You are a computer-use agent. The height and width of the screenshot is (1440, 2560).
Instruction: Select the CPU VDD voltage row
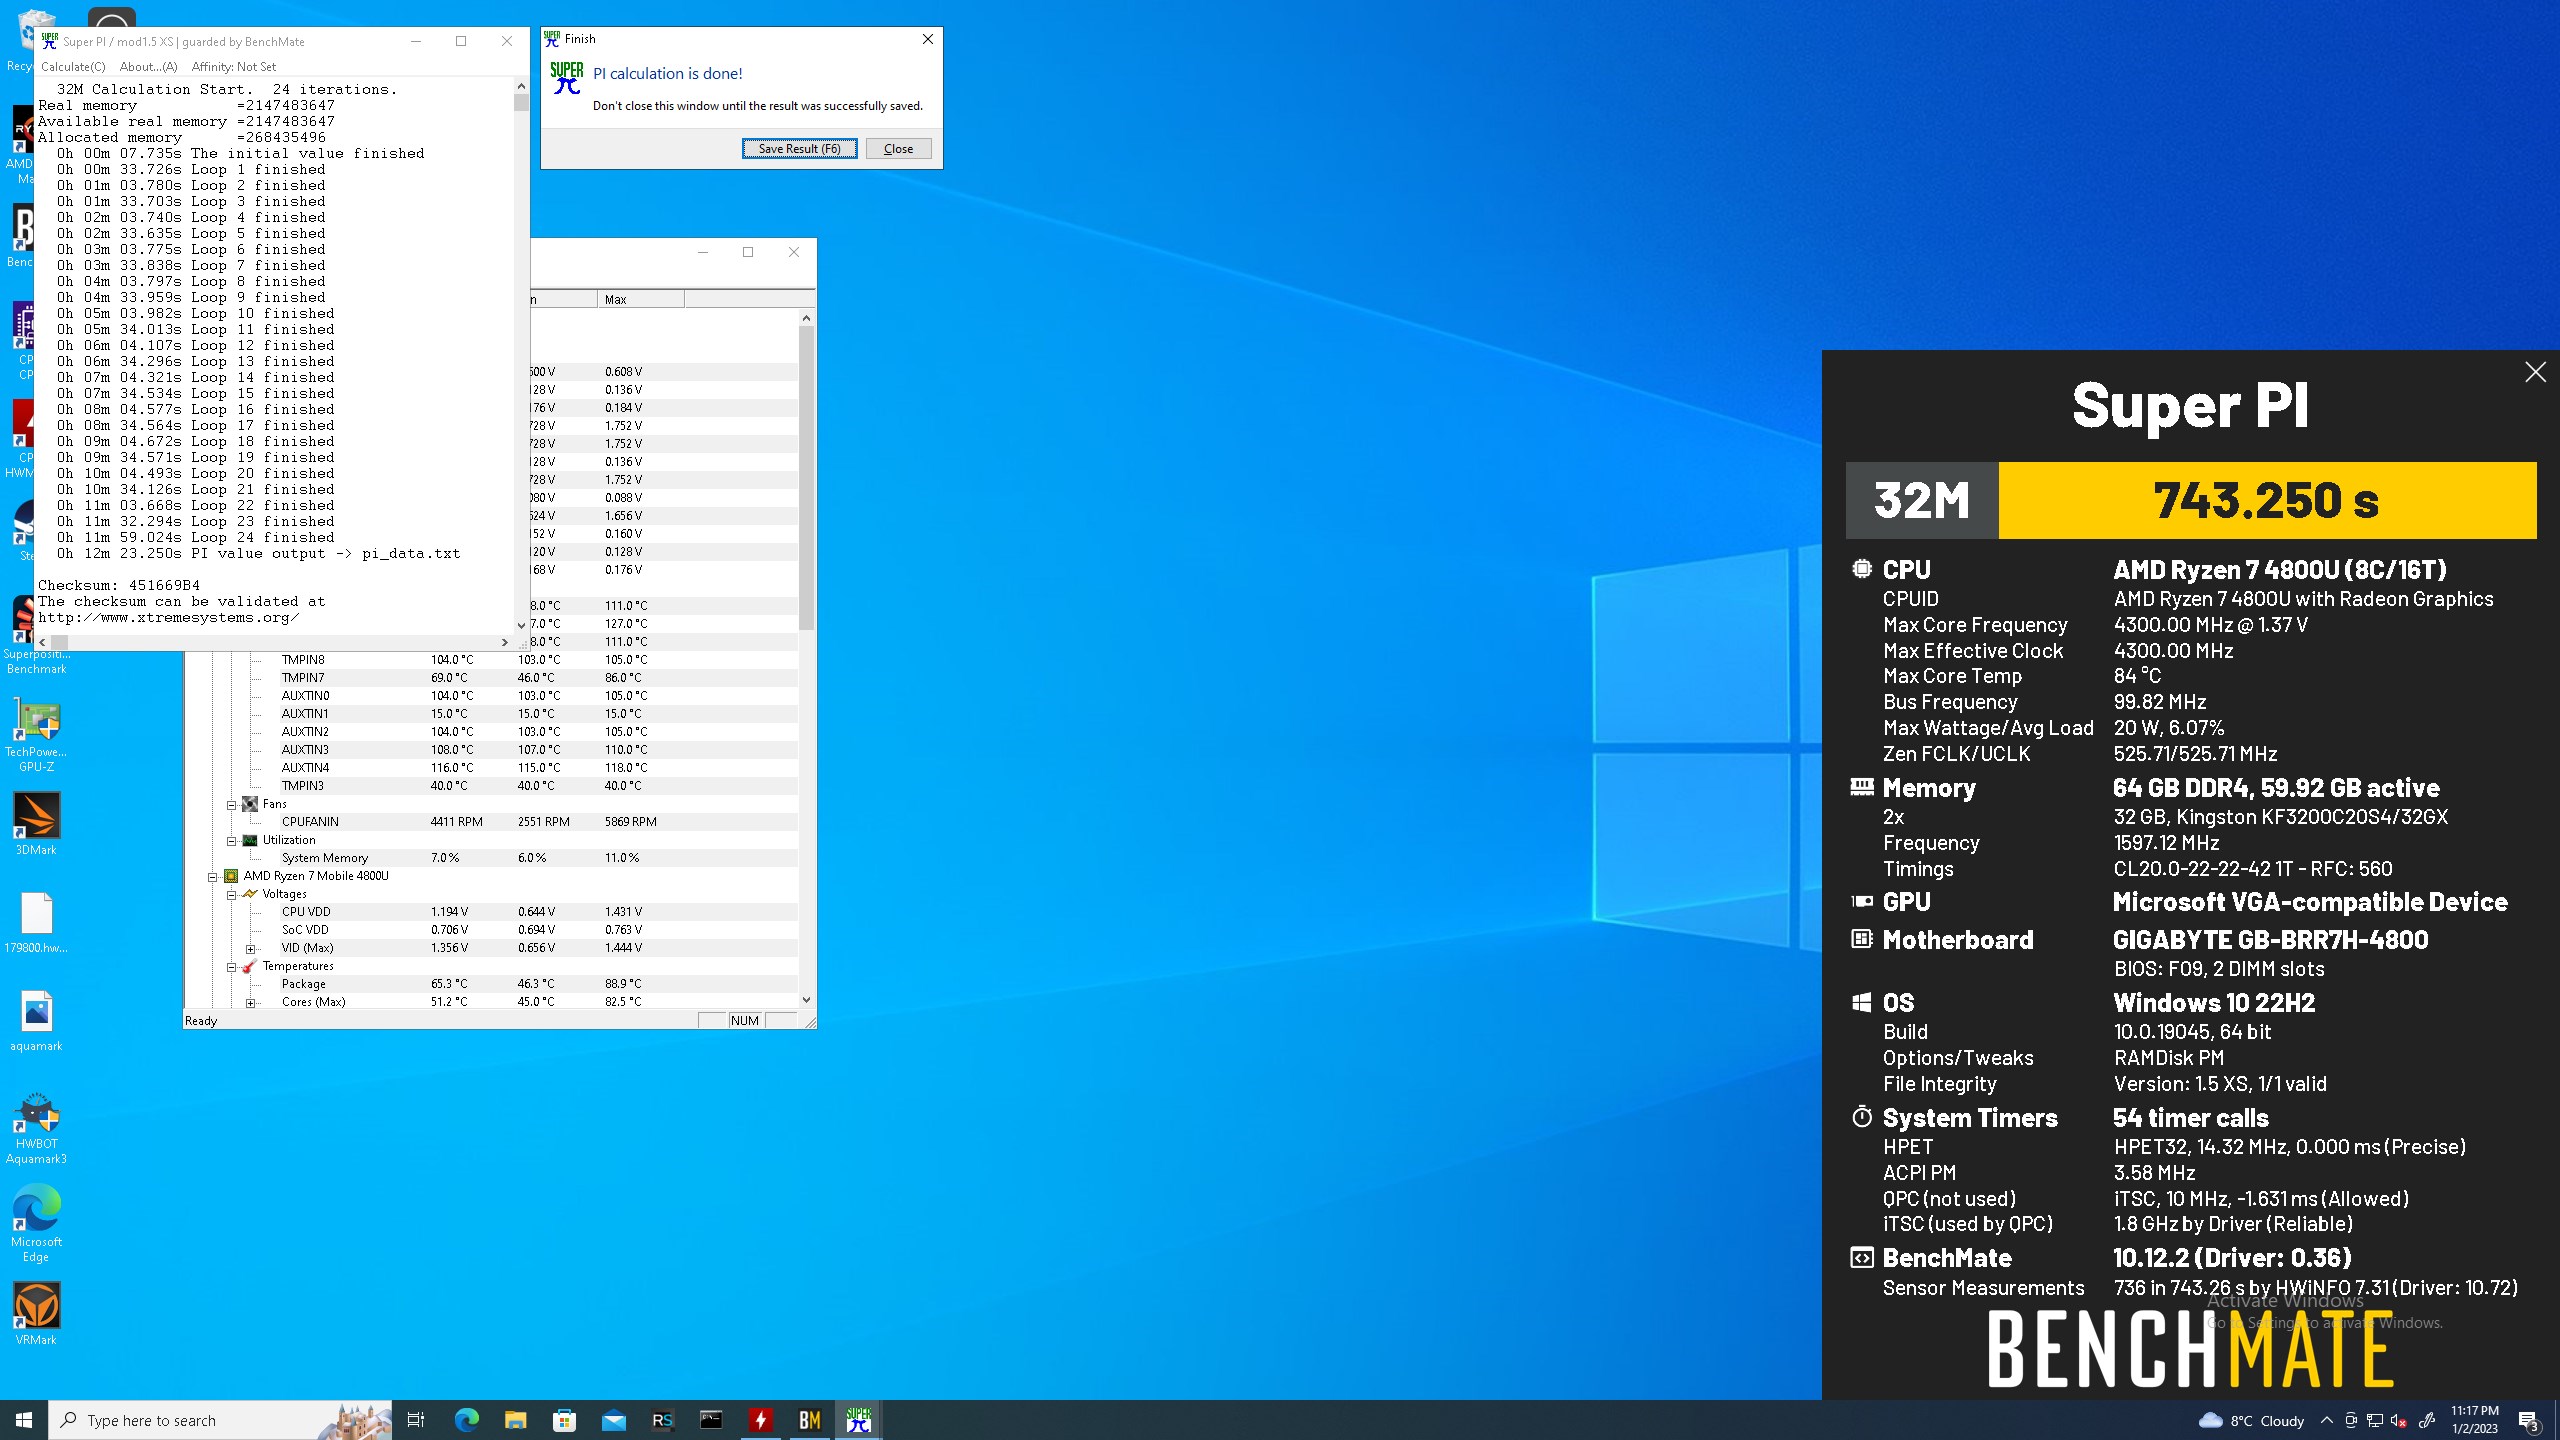click(490, 912)
